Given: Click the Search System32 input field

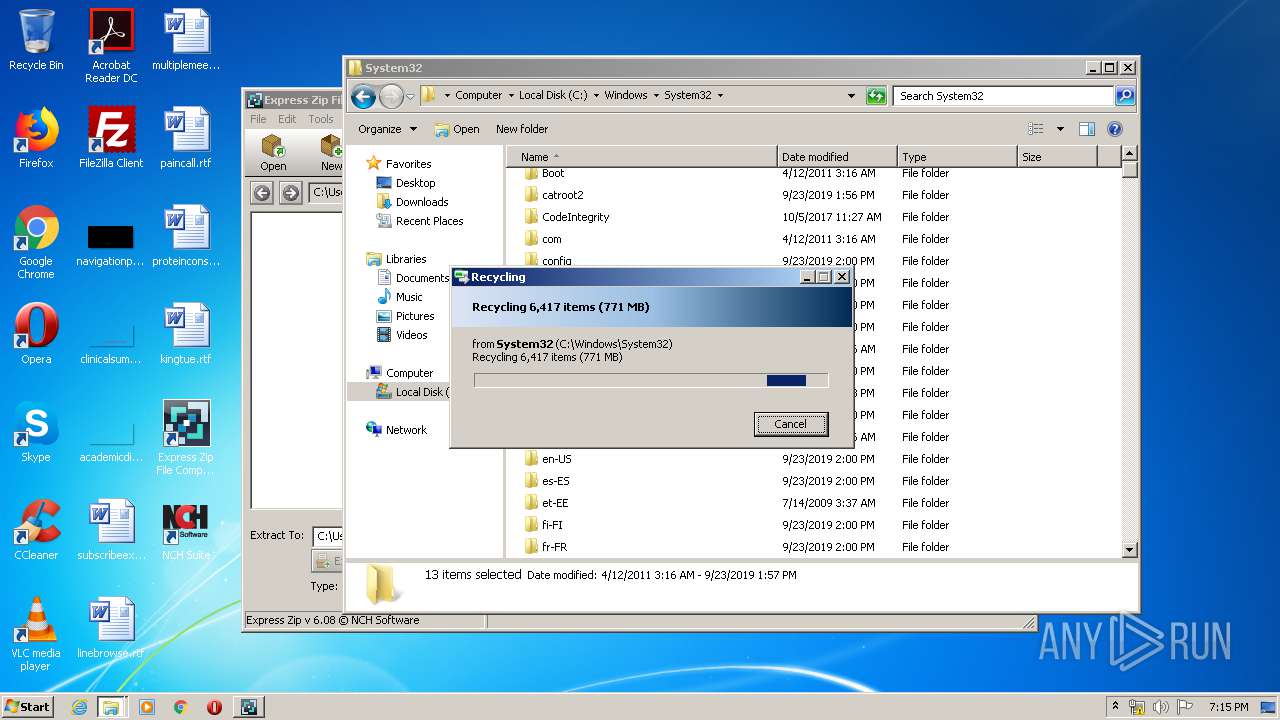Looking at the screenshot, I should click(1003, 96).
